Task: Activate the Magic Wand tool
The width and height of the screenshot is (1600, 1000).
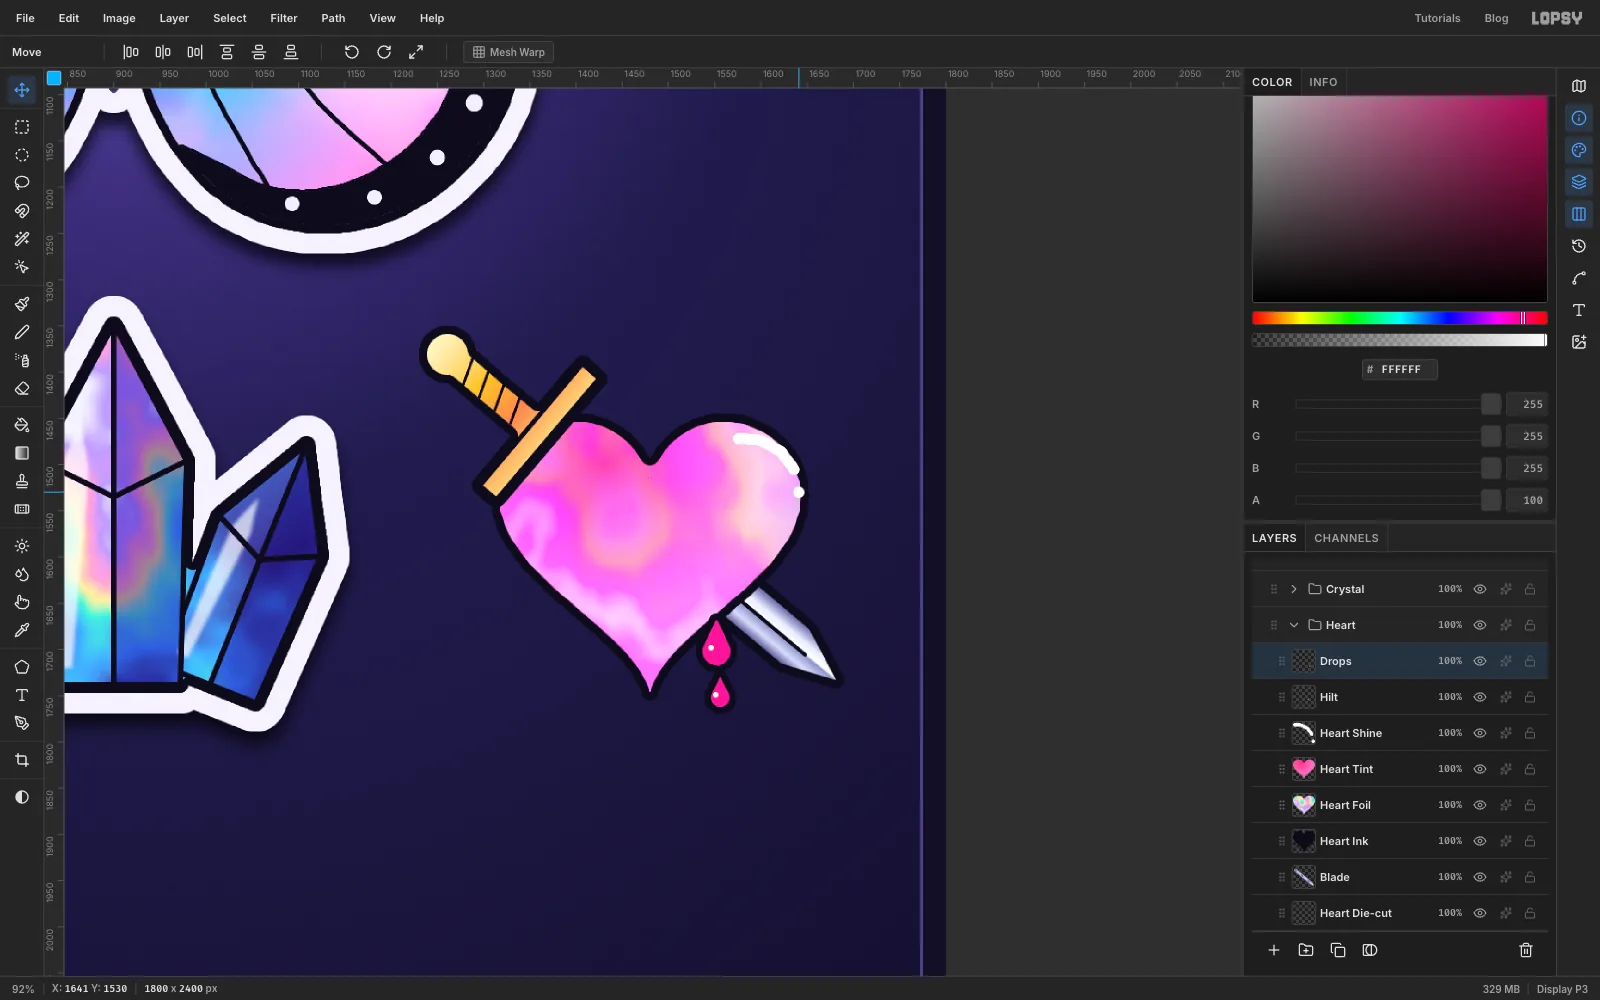Action: coord(22,239)
